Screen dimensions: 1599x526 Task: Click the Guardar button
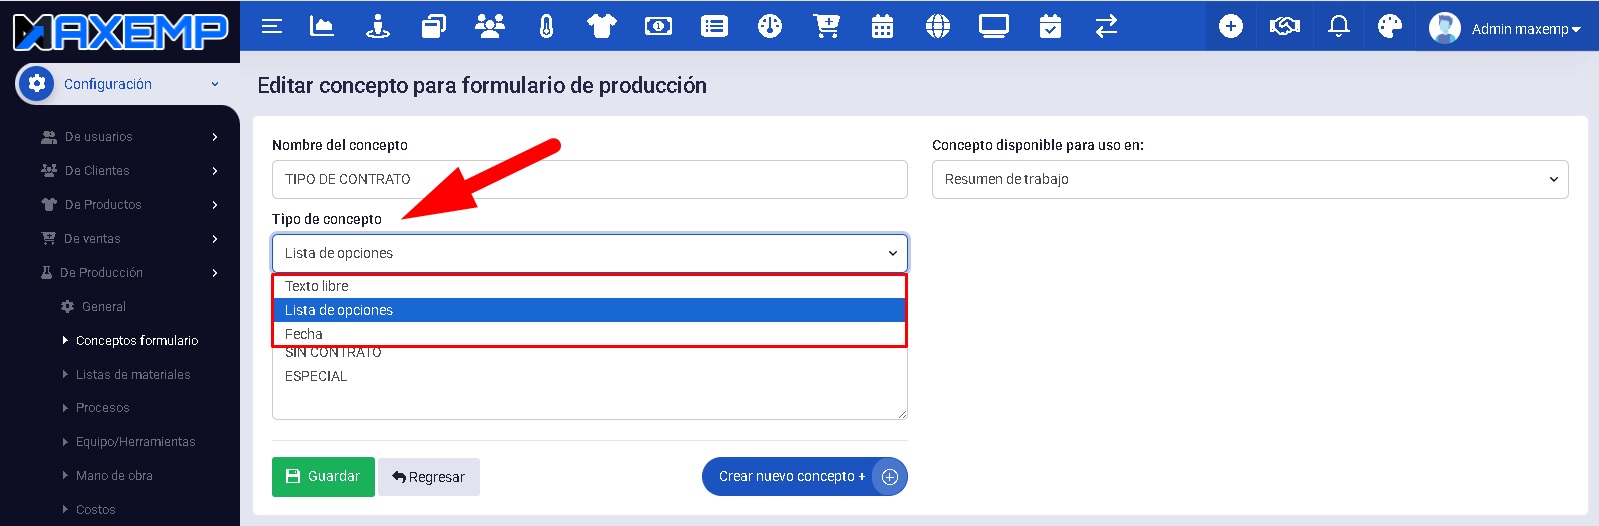(323, 477)
